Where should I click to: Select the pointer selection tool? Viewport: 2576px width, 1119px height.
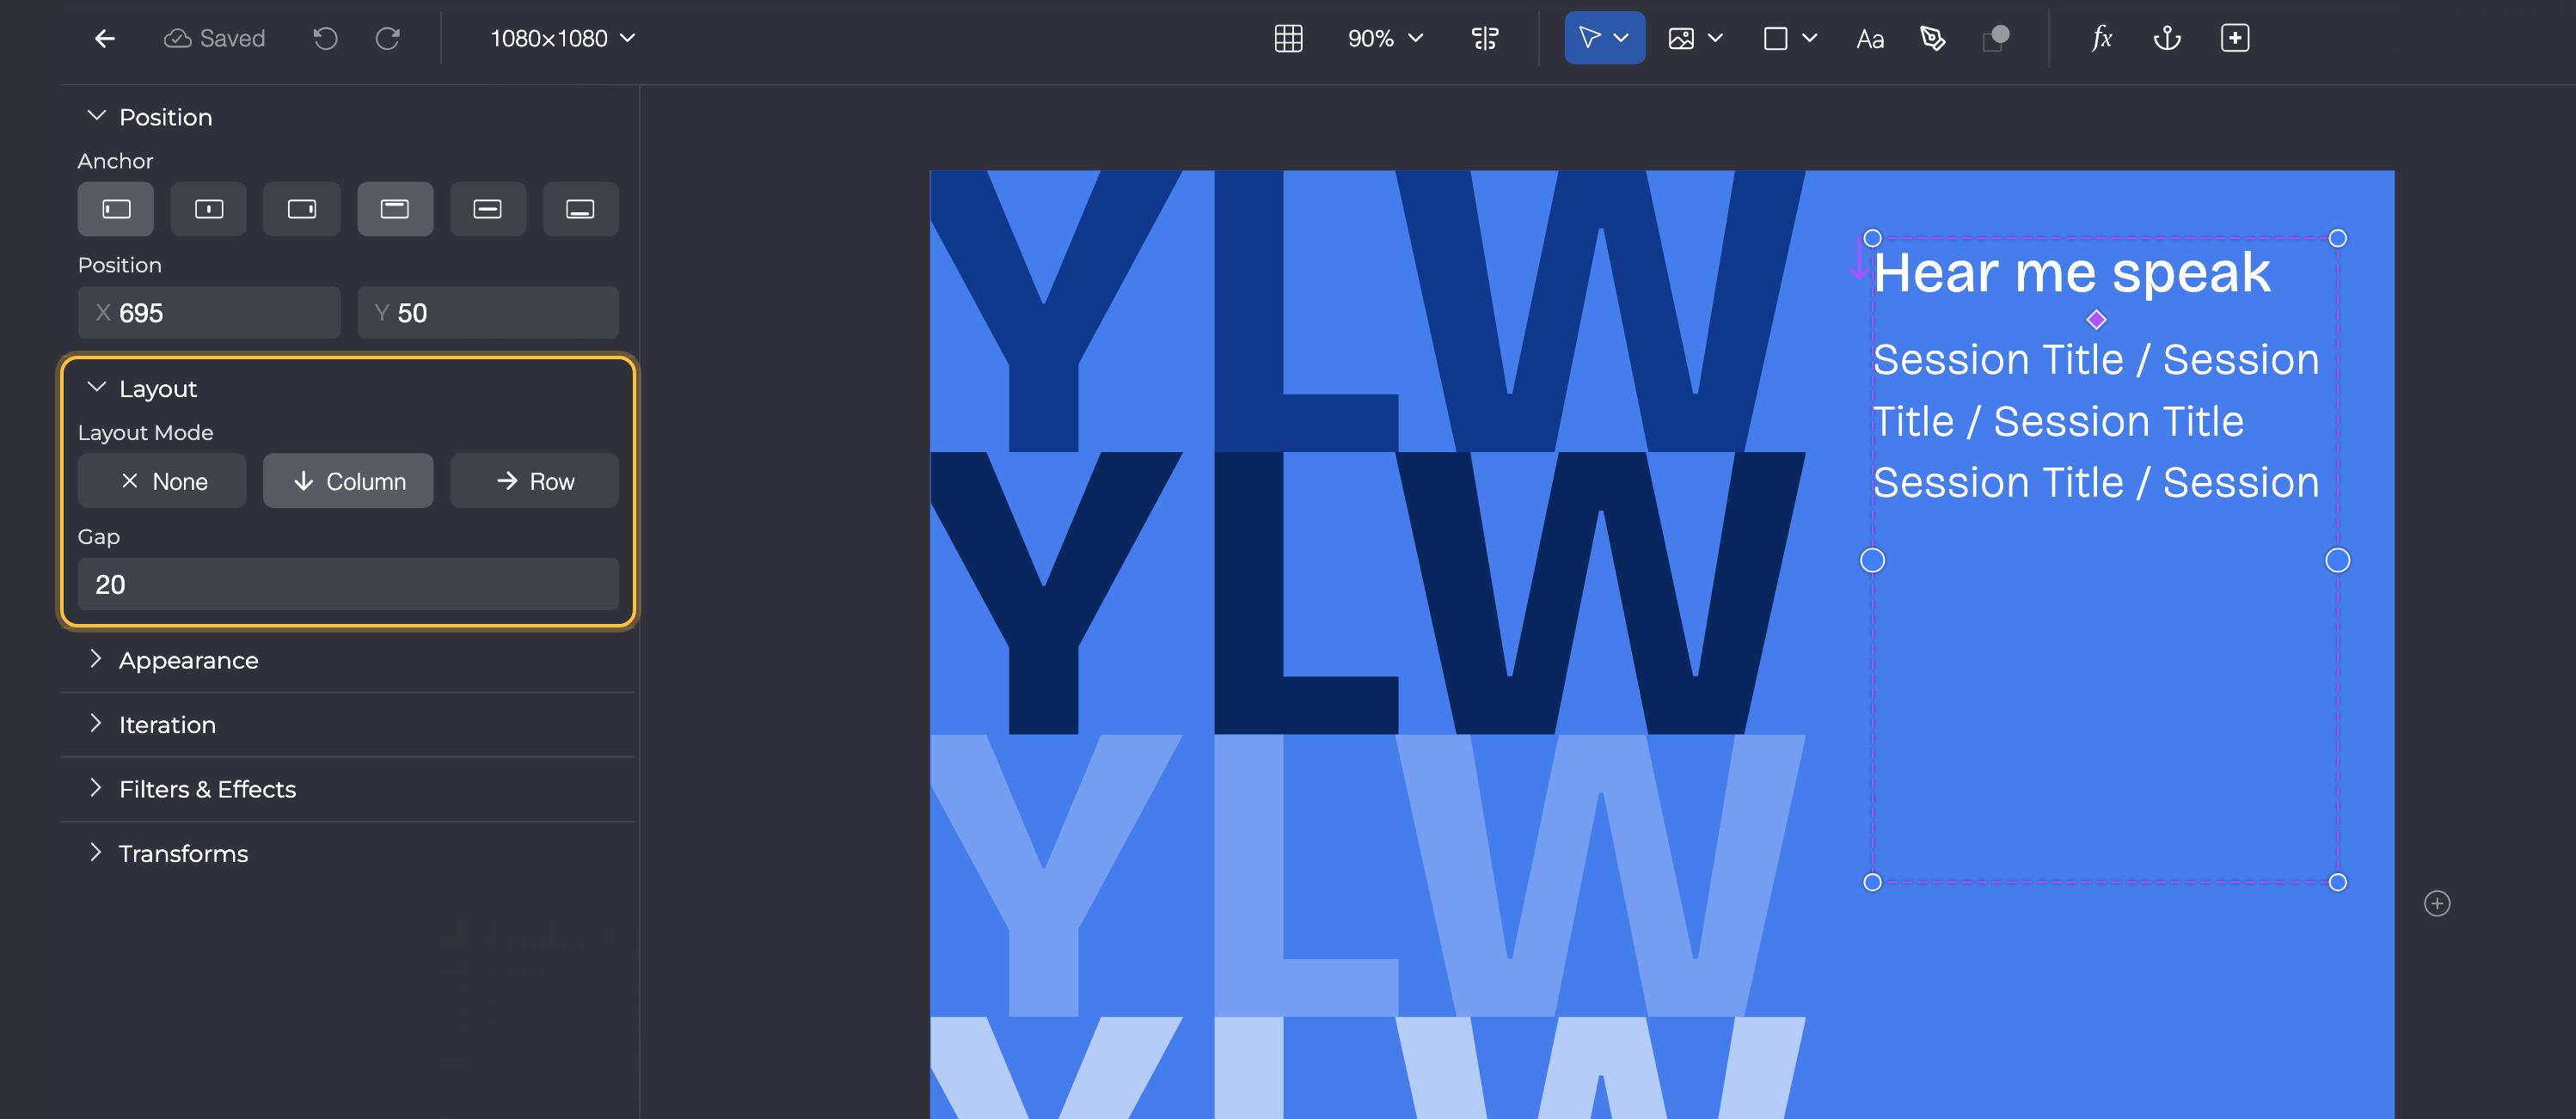[x=1589, y=38]
